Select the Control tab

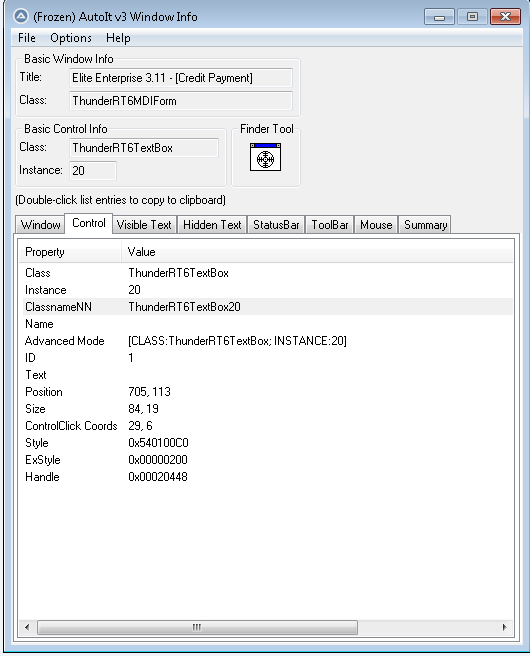pos(89,223)
